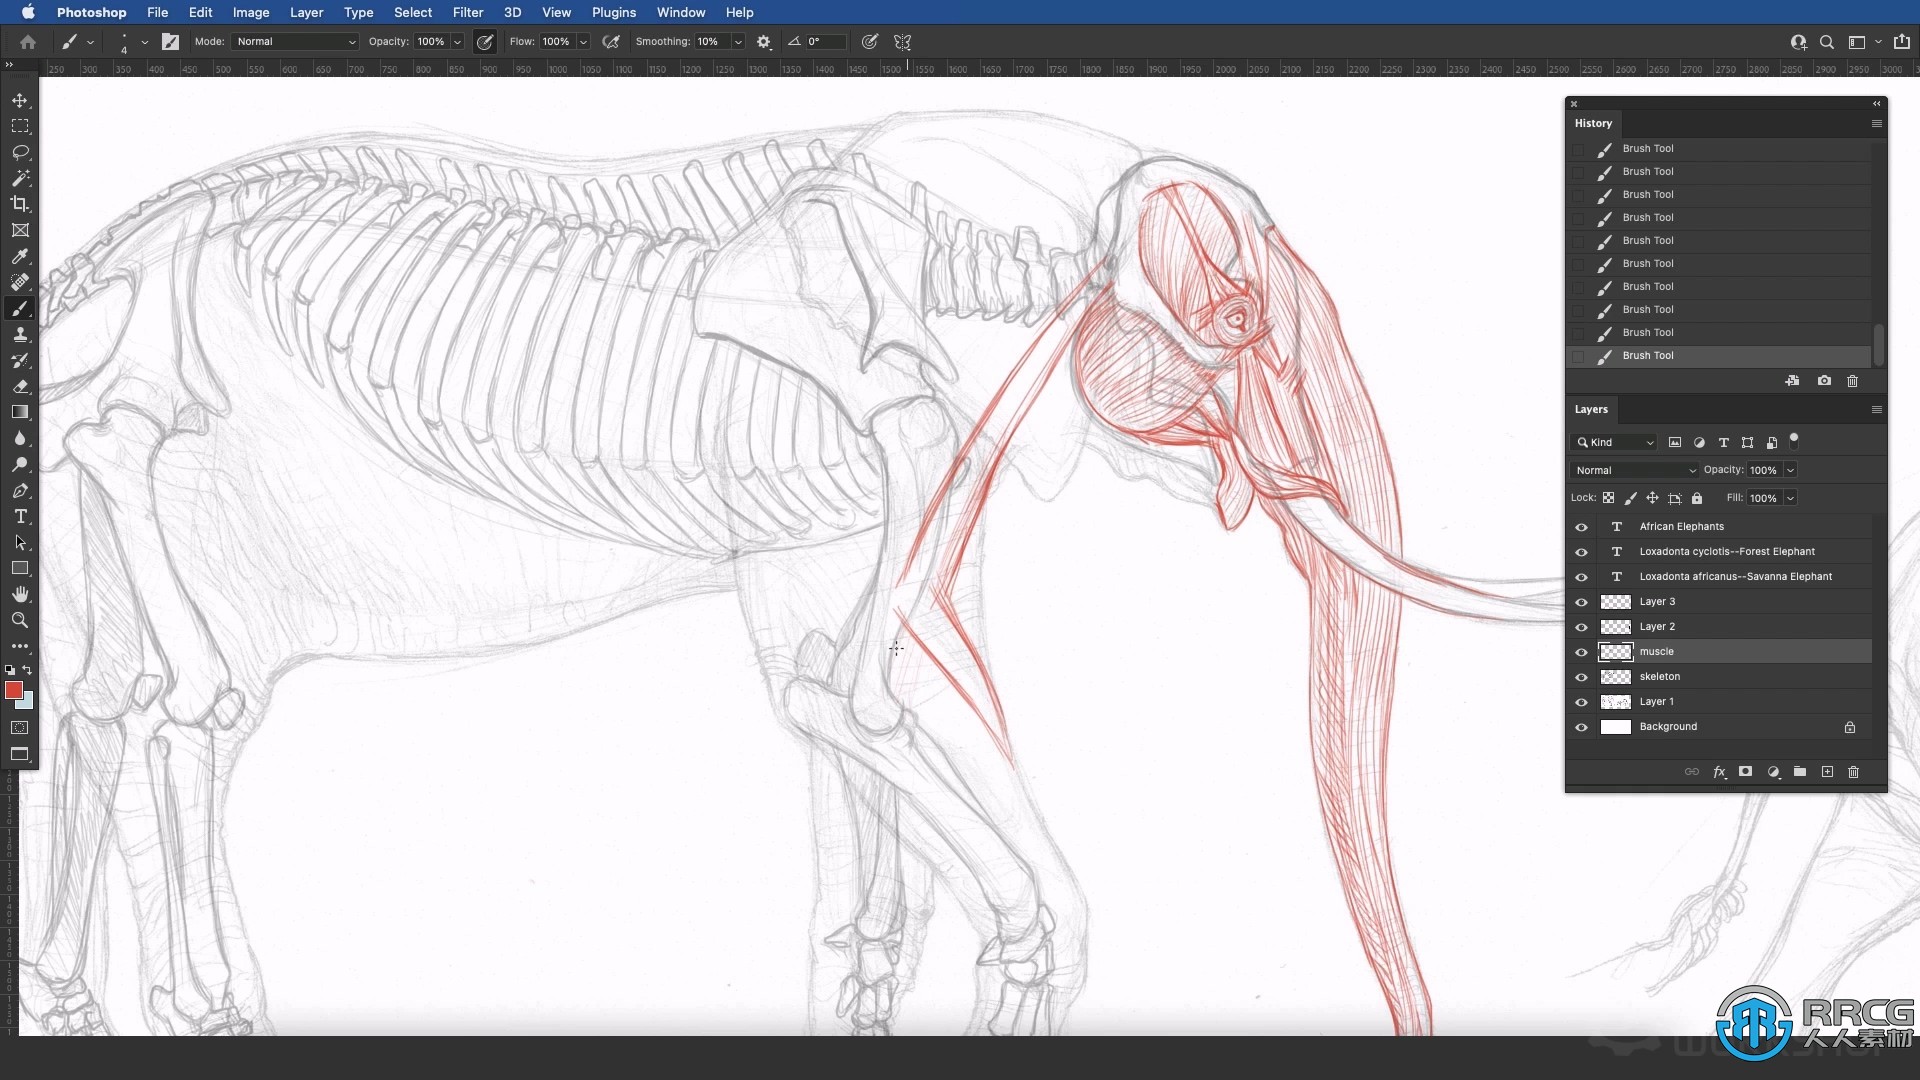Viewport: 1920px width, 1080px height.
Task: Enable airbrush-style build-up
Action: 611,42
